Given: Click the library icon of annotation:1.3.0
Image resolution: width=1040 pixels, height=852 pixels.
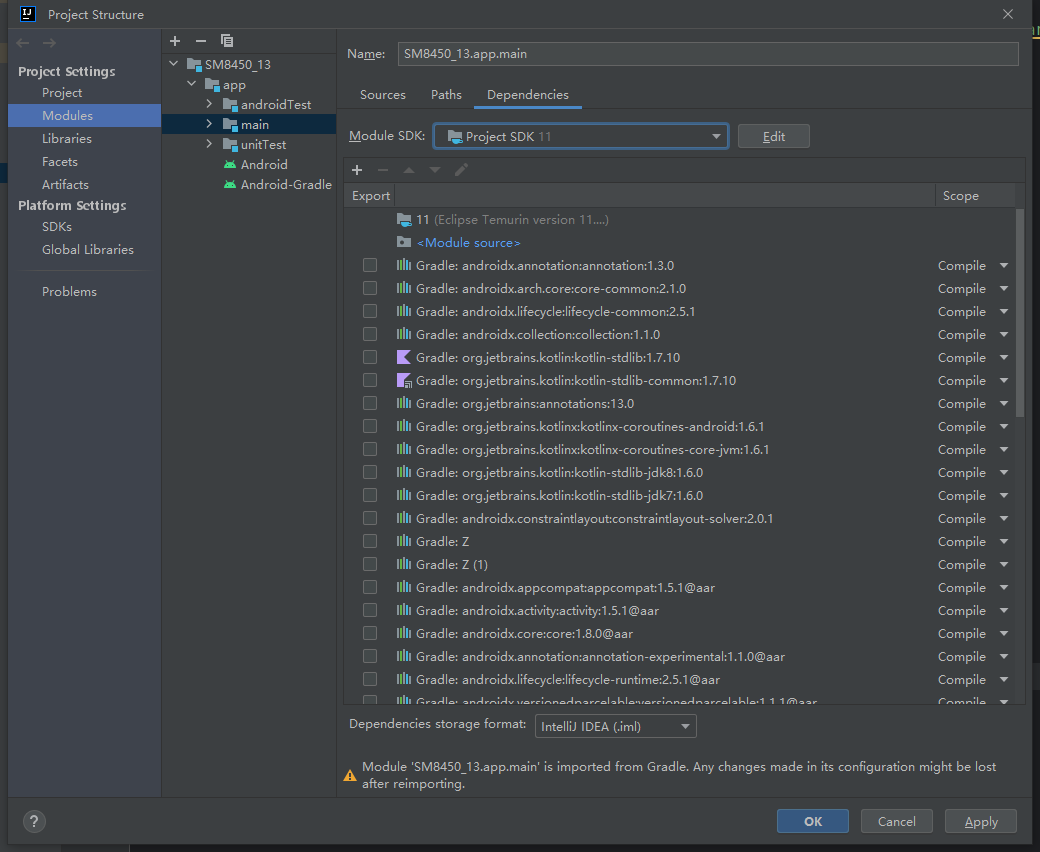Looking at the screenshot, I should click(404, 265).
